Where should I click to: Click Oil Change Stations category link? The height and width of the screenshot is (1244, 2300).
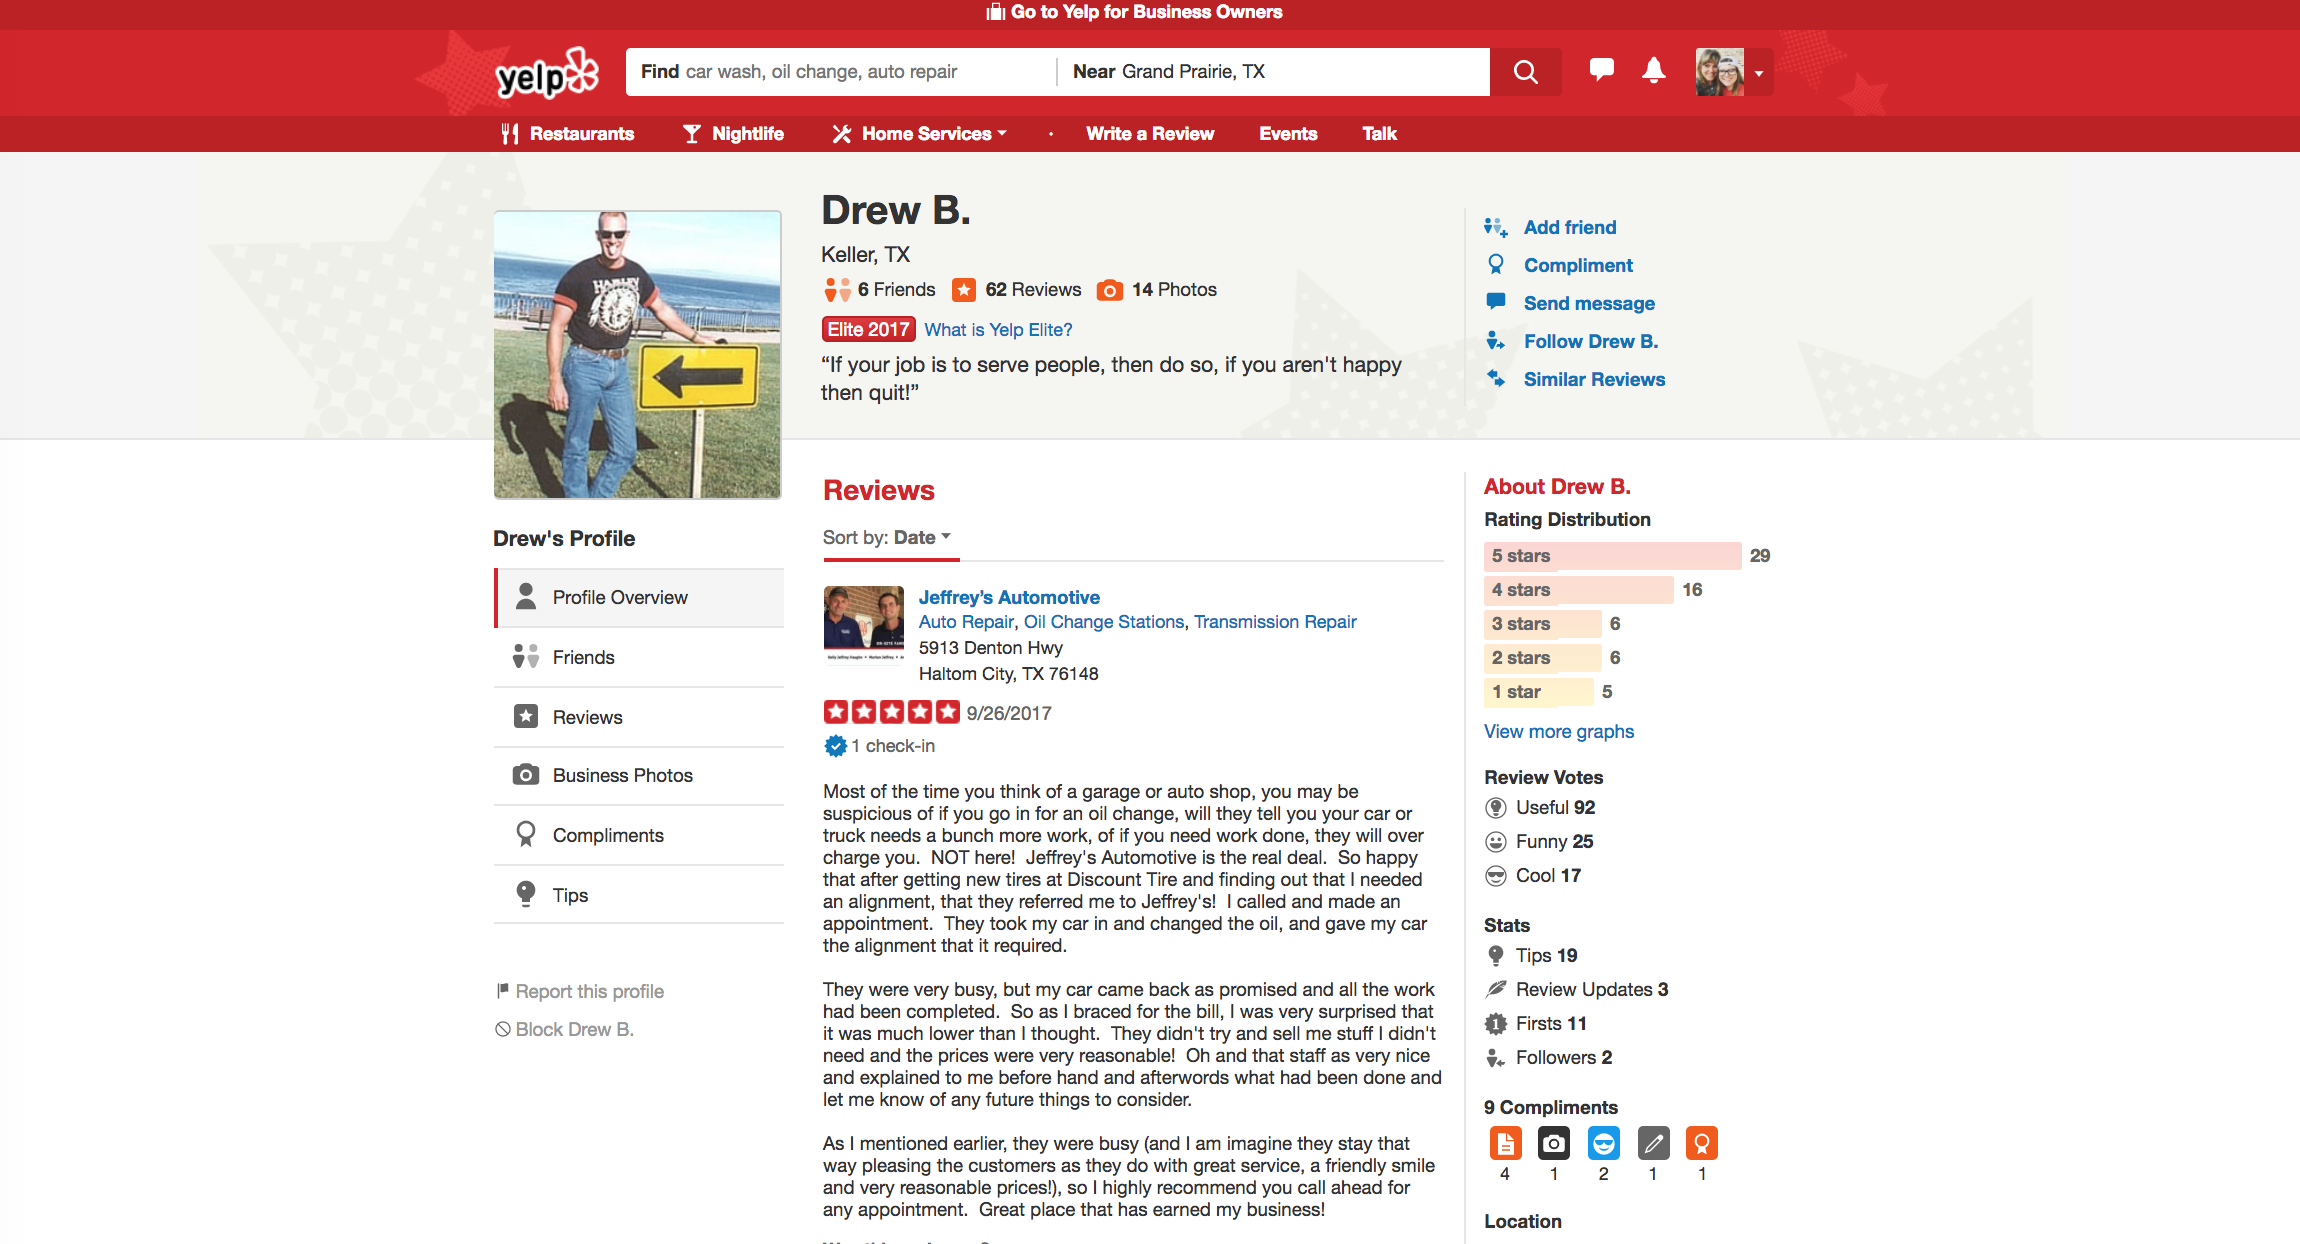tap(1104, 621)
